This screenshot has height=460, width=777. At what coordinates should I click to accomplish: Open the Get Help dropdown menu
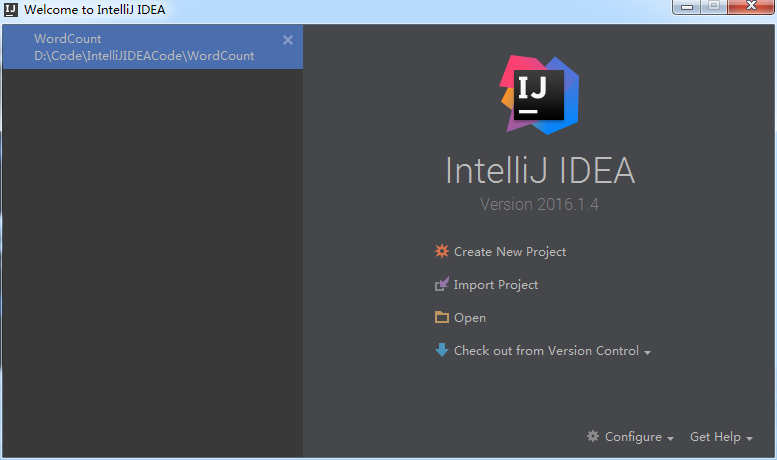click(721, 437)
